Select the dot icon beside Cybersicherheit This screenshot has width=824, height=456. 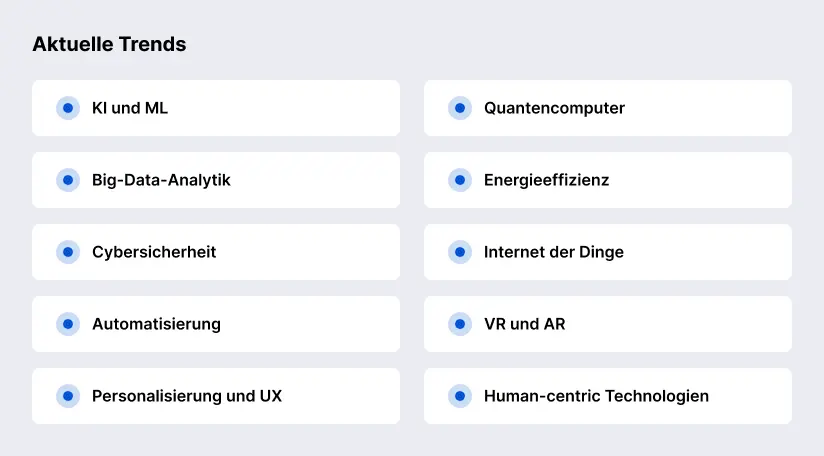tap(68, 252)
